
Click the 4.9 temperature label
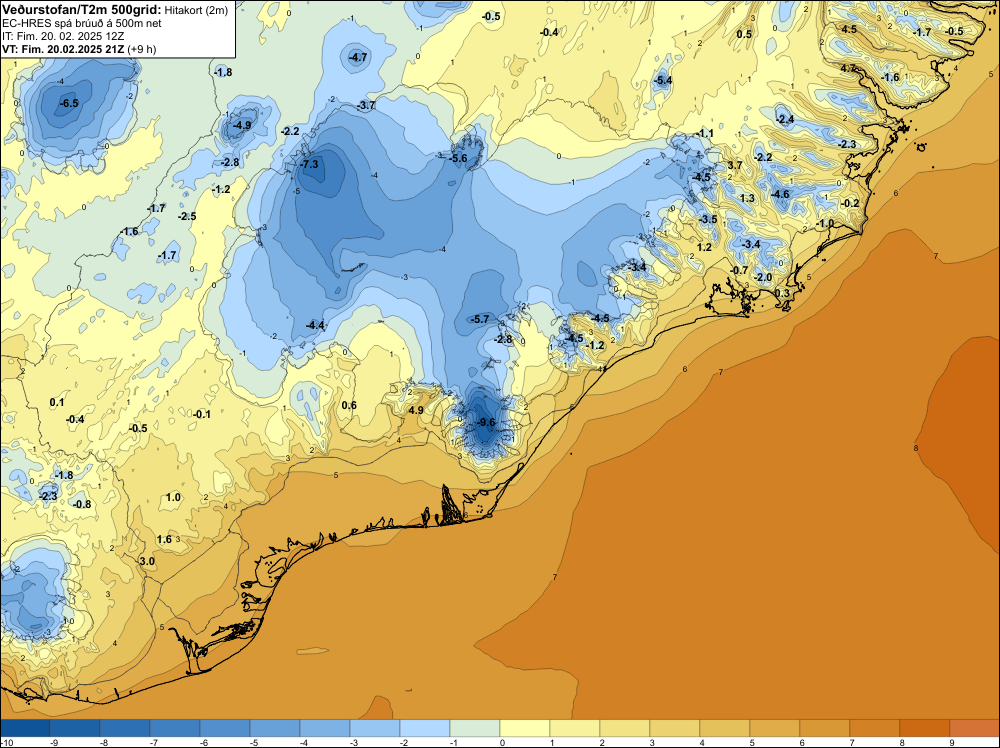[416, 410]
